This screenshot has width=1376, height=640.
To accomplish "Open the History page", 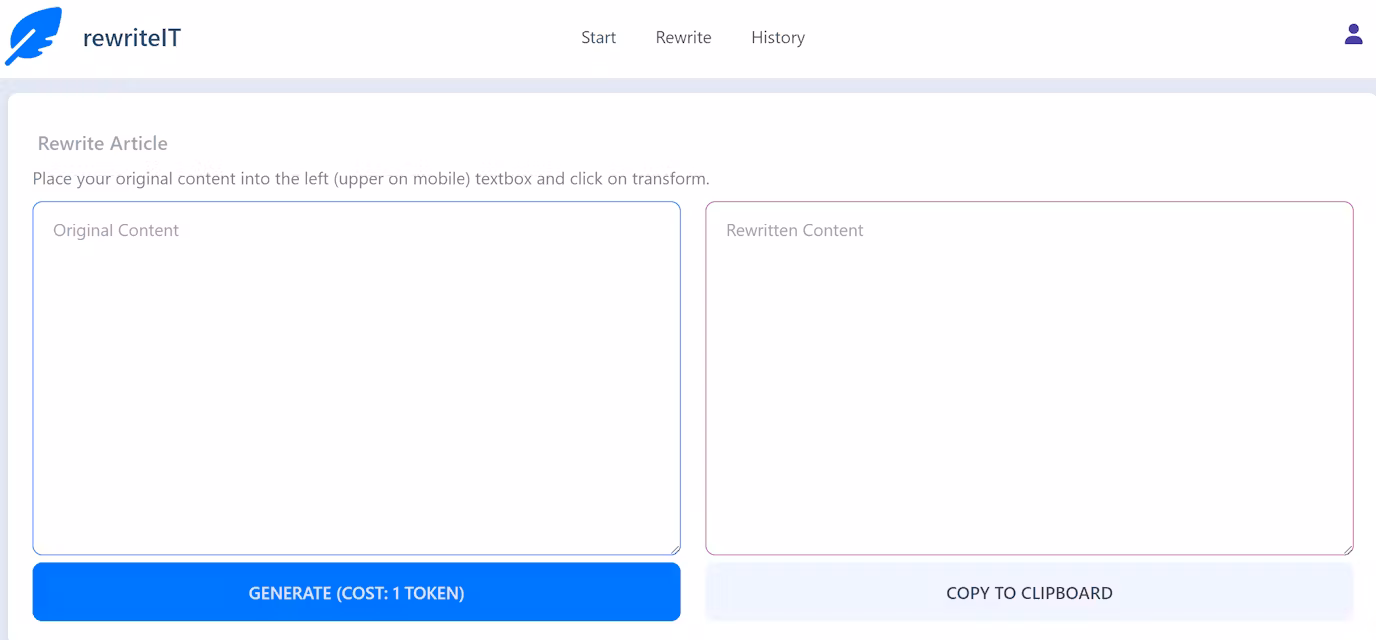I will 778,37.
